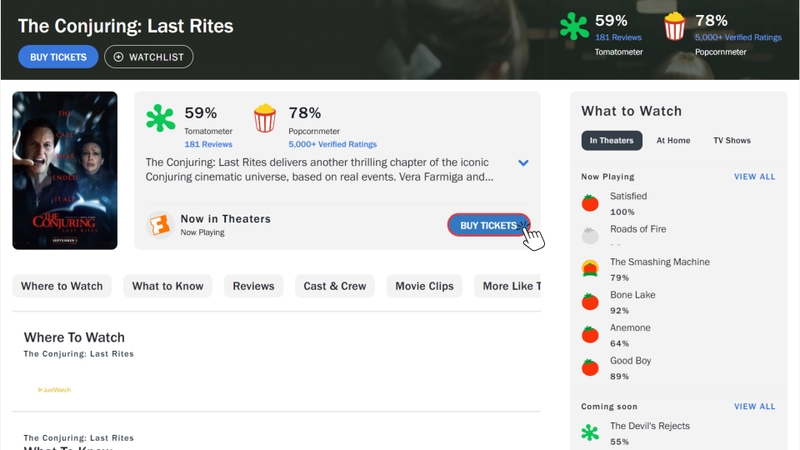Switch to the At Home tab

tap(673, 141)
